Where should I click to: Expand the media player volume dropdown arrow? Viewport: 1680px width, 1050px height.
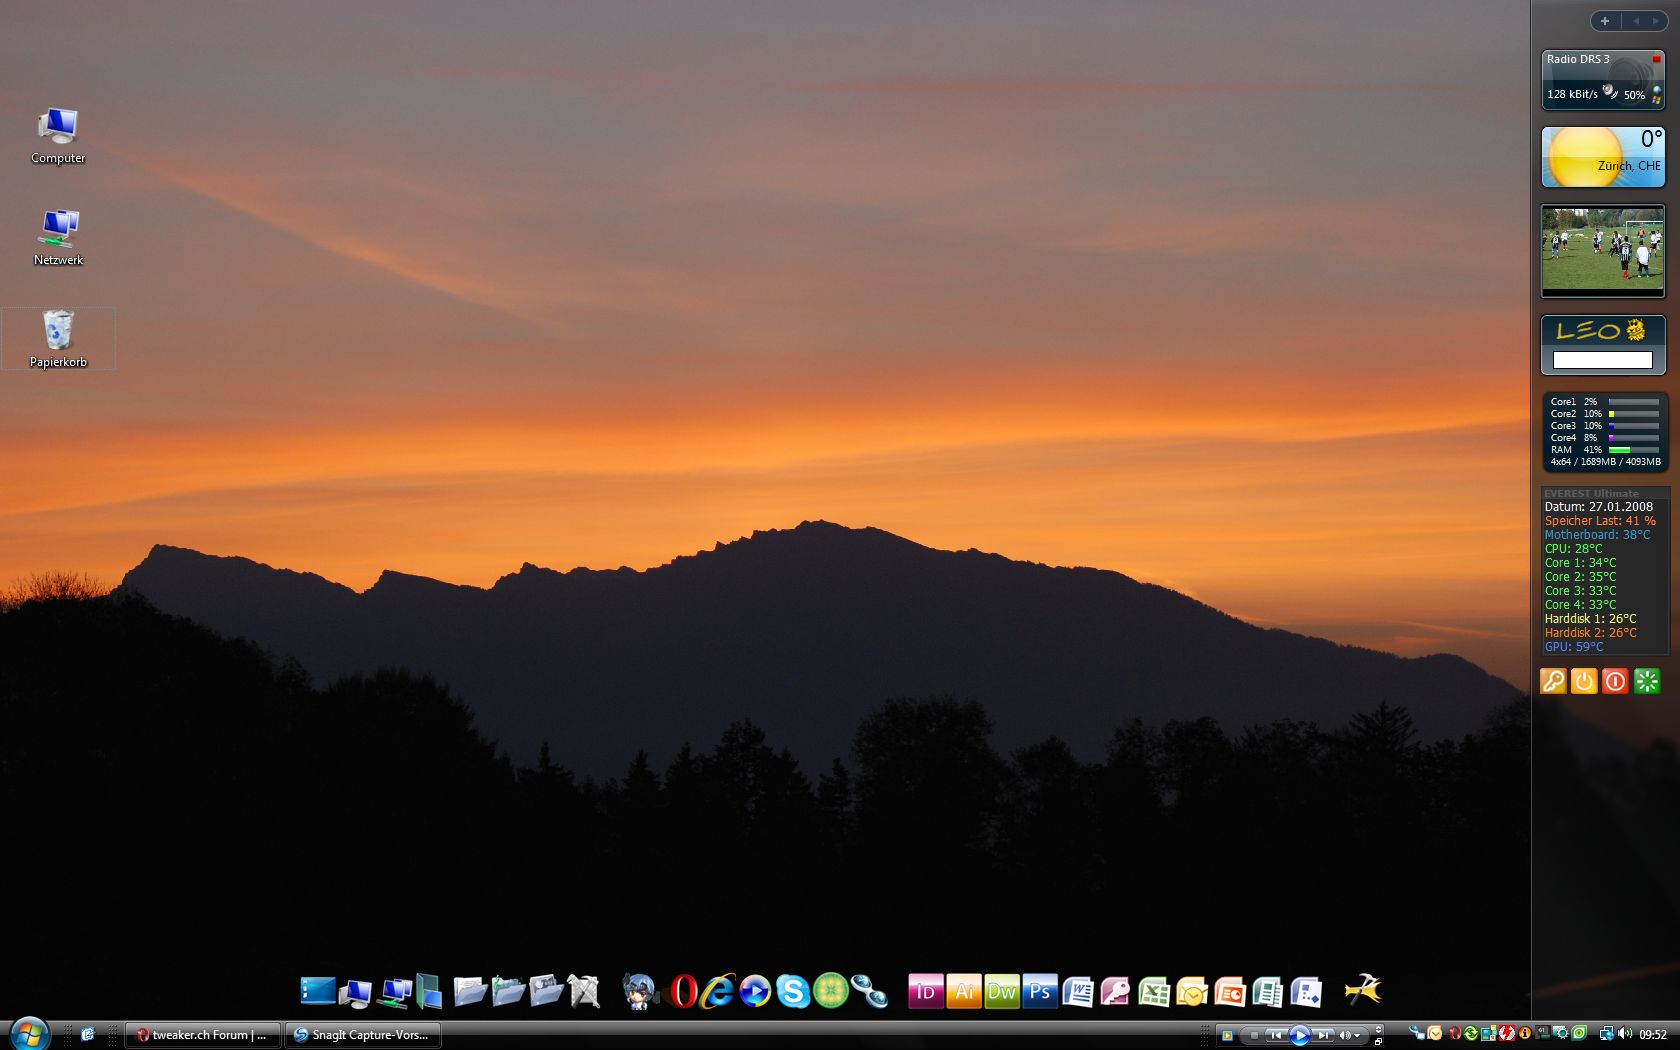tap(1357, 1036)
